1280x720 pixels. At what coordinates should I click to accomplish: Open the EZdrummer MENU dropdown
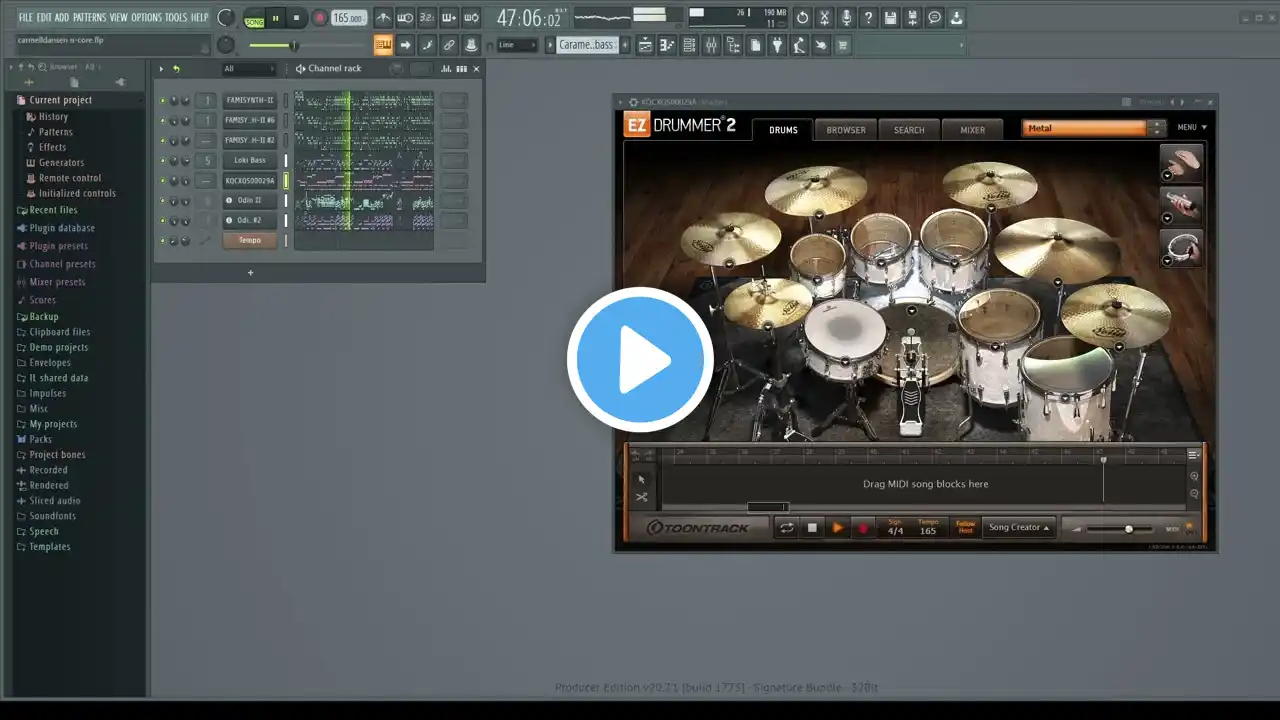(1191, 128)
